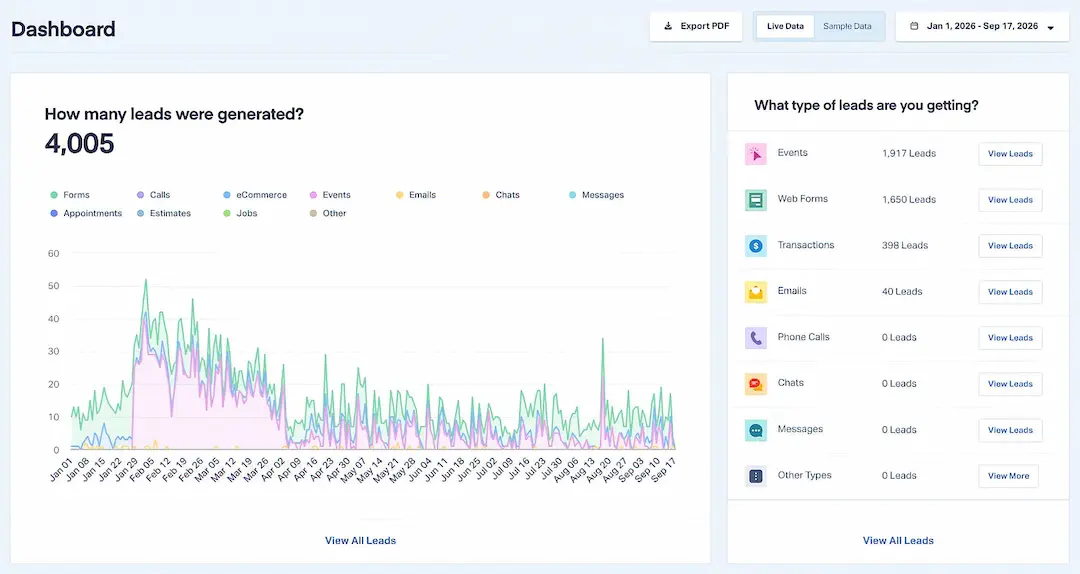Click the Other Types icon
This screenshot has width=1080, height=574.
756,476
